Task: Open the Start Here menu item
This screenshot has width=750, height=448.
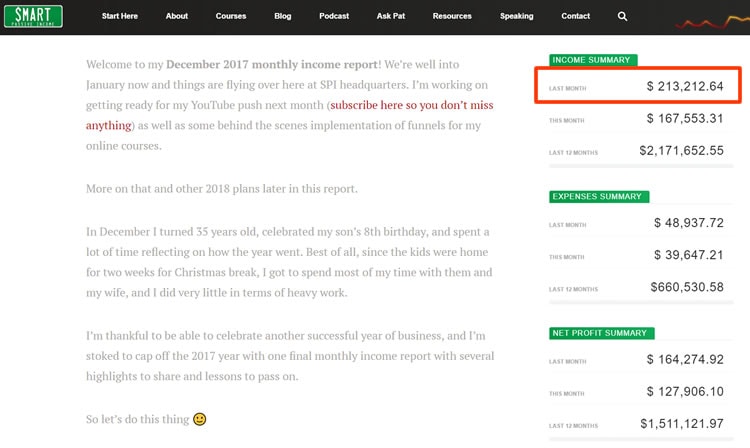Action: (120, 16)
